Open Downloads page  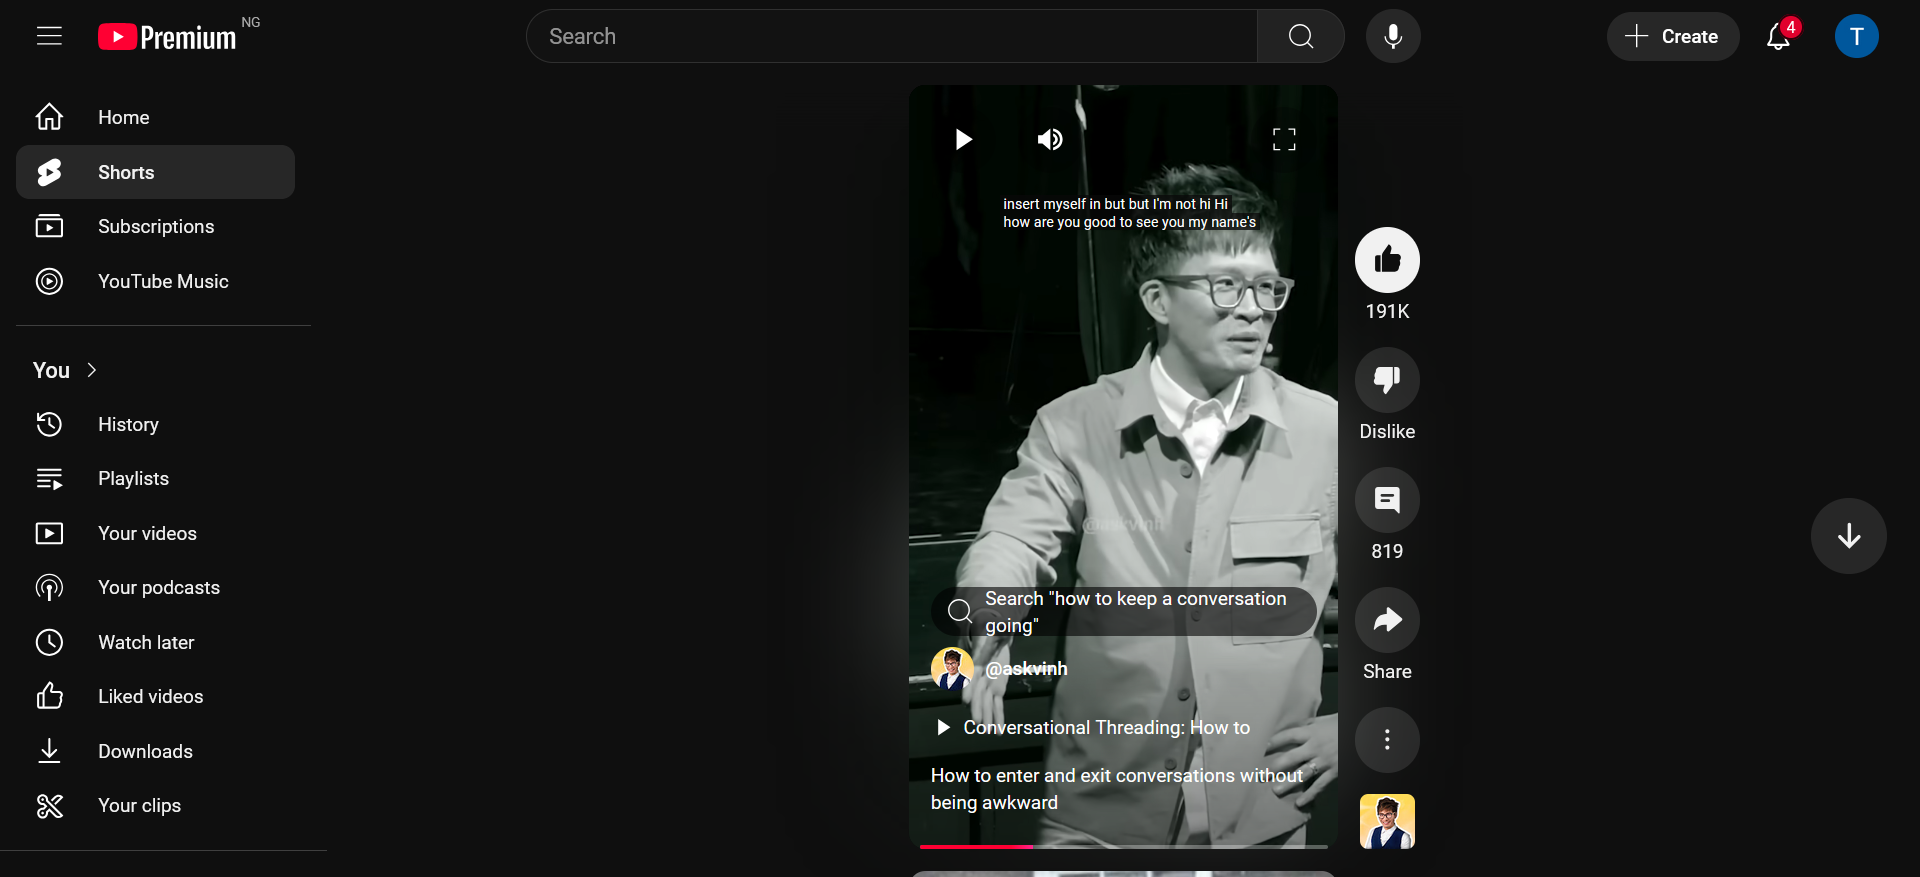click(x=155, y=751)
